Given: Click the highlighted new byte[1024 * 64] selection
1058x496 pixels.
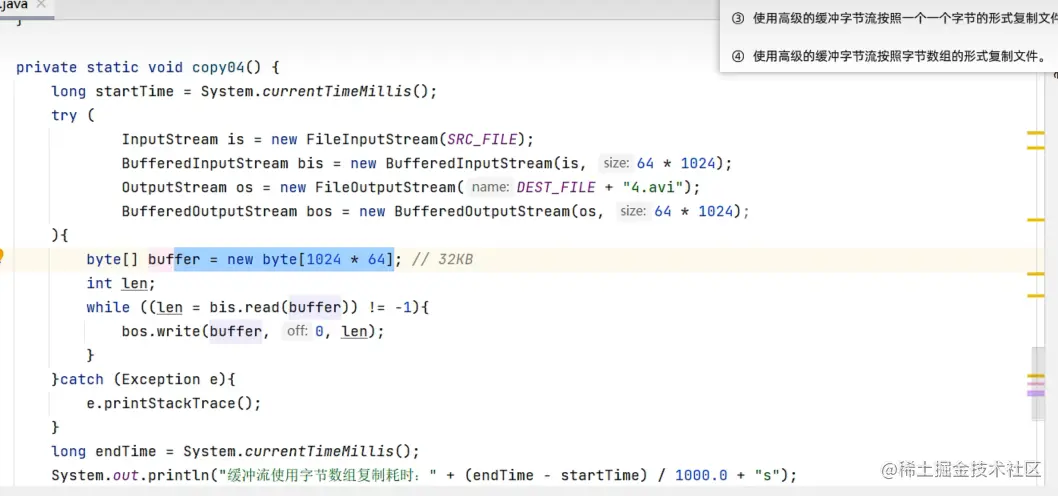Looking at the screenshot, I should [283, 259].
